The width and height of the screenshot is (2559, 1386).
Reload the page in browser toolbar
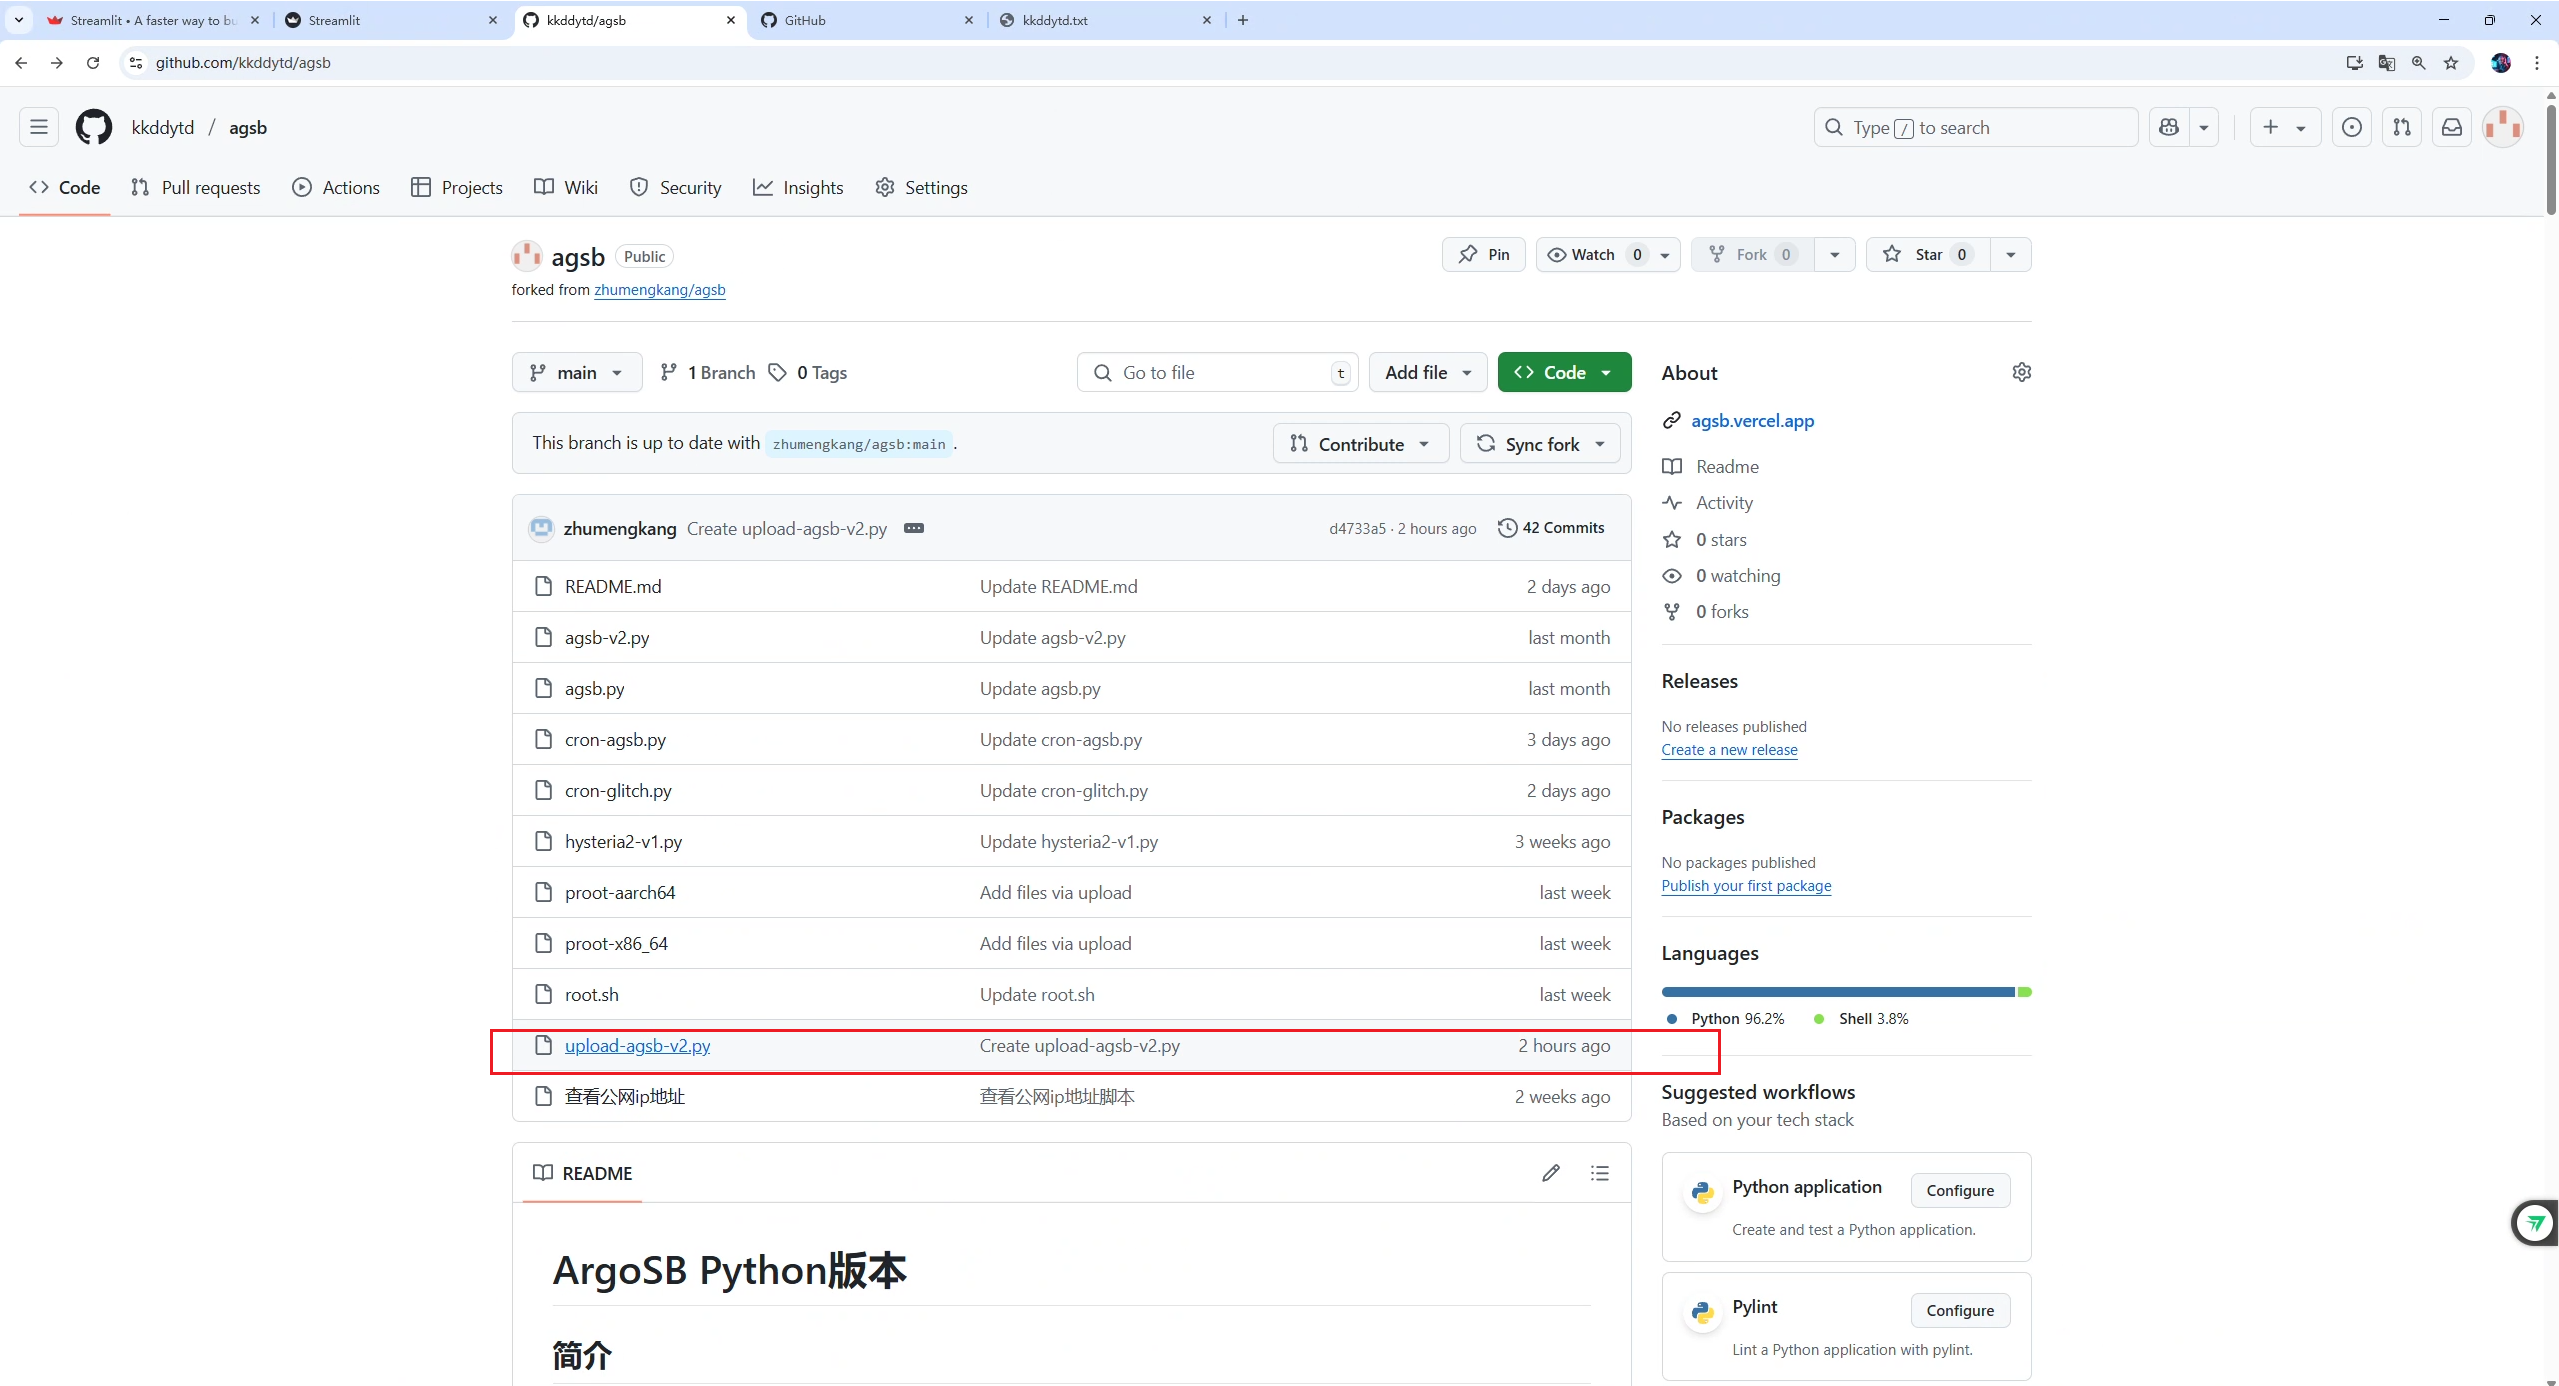[93, 62]
